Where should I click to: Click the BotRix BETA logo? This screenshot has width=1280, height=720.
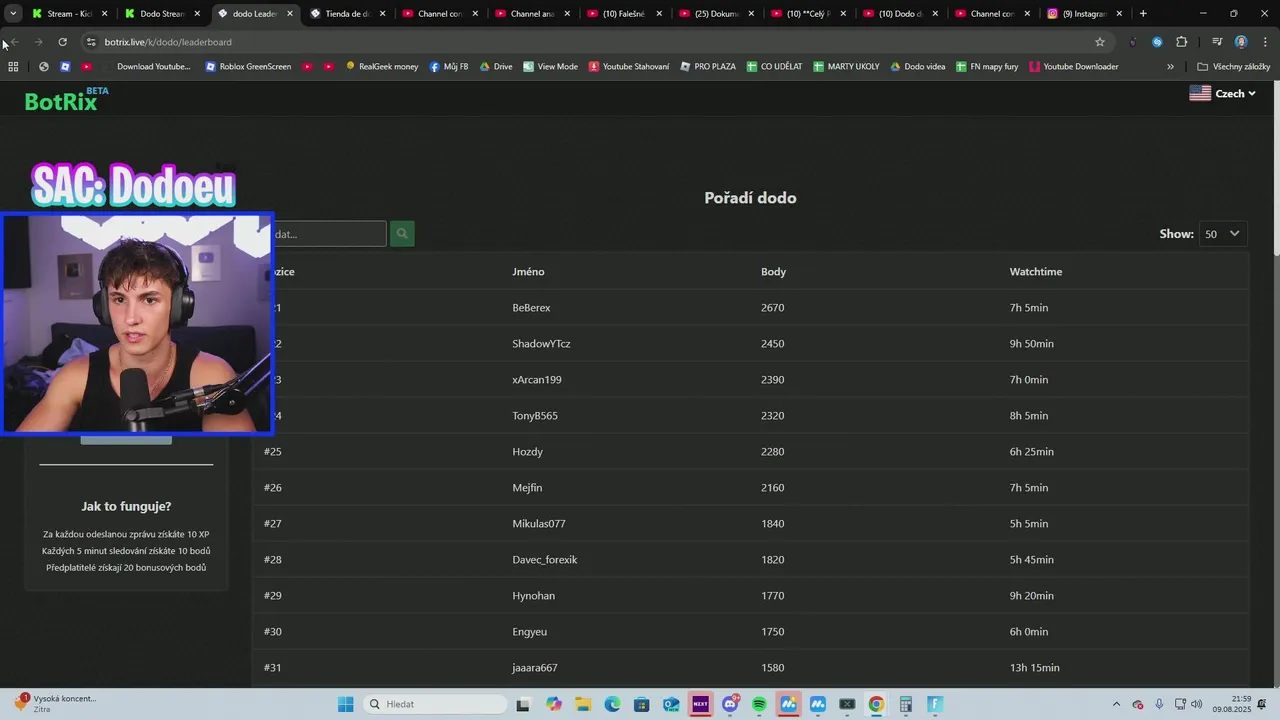(66, 99)
